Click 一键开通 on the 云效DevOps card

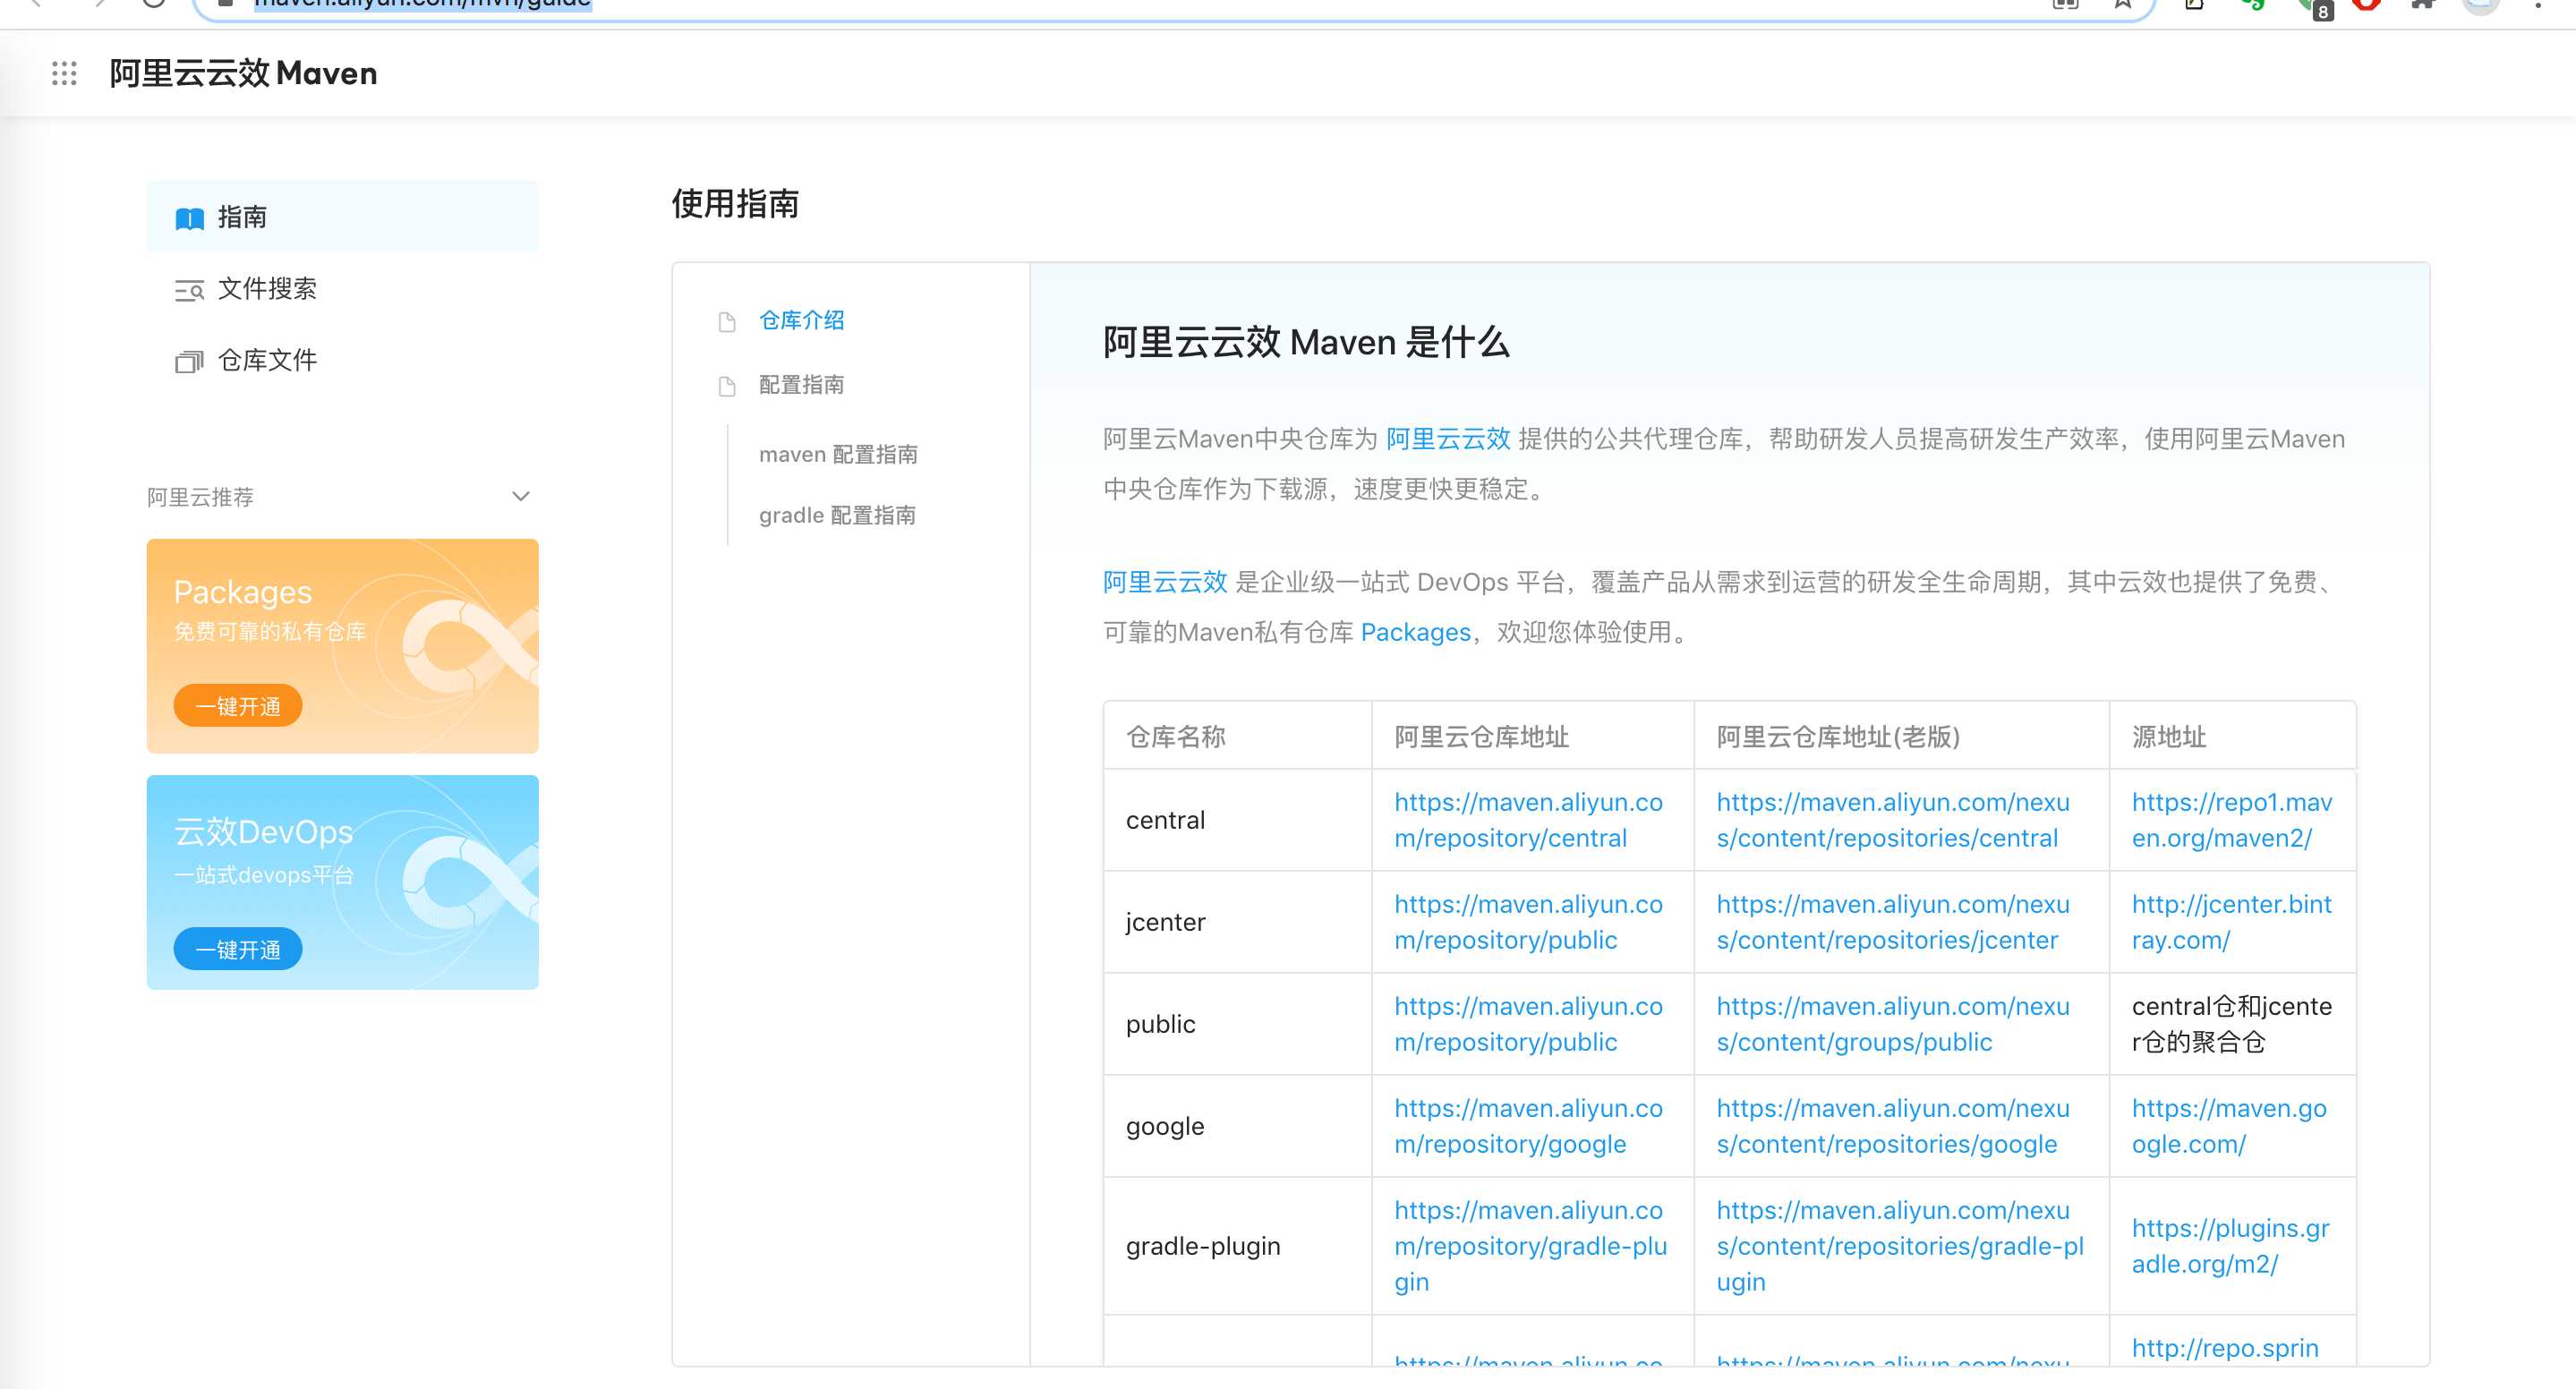coord(238,949)
